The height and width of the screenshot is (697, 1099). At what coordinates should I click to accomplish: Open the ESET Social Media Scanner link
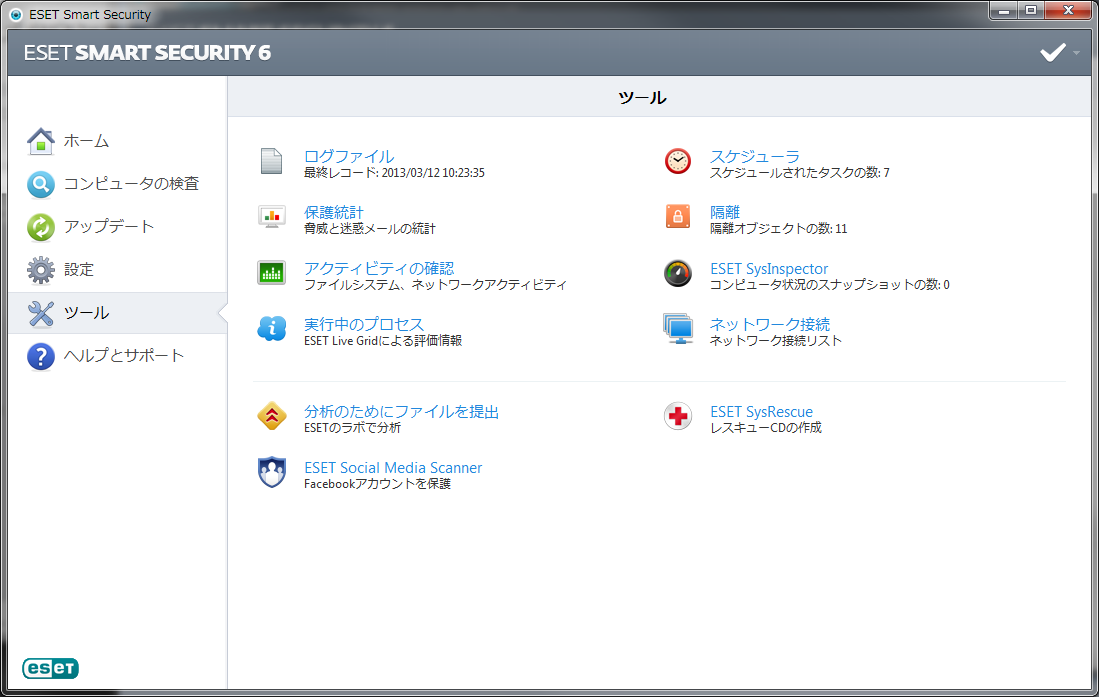tap(393, 468)
